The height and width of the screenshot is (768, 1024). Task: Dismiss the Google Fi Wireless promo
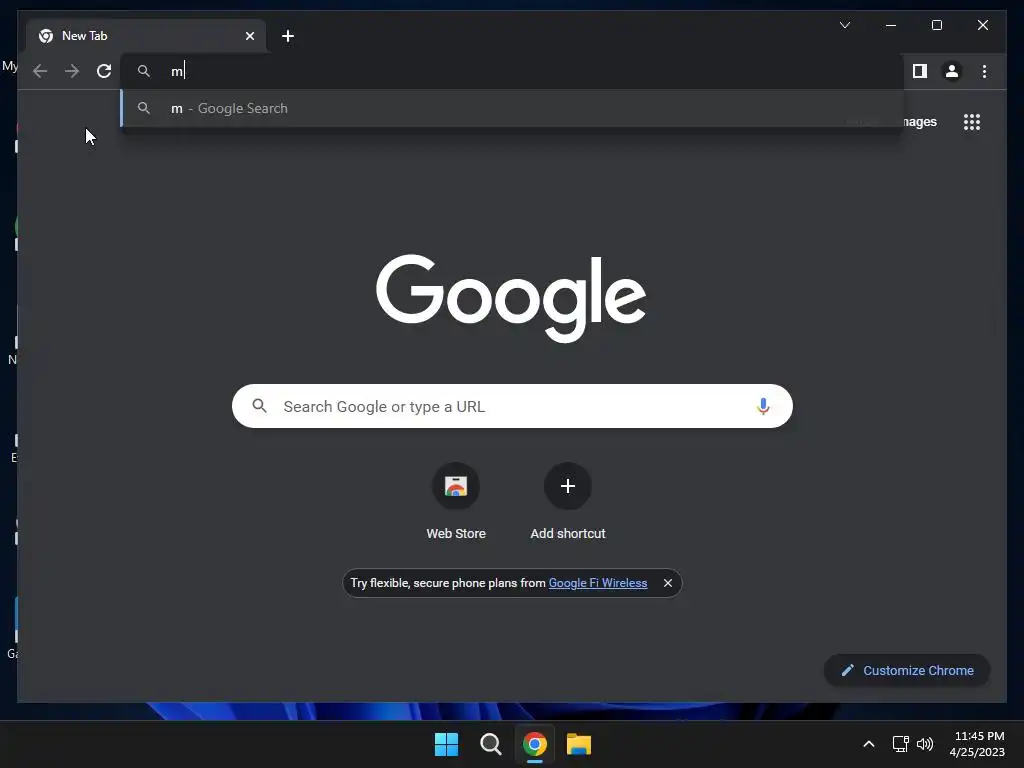(x=667, y=583)
